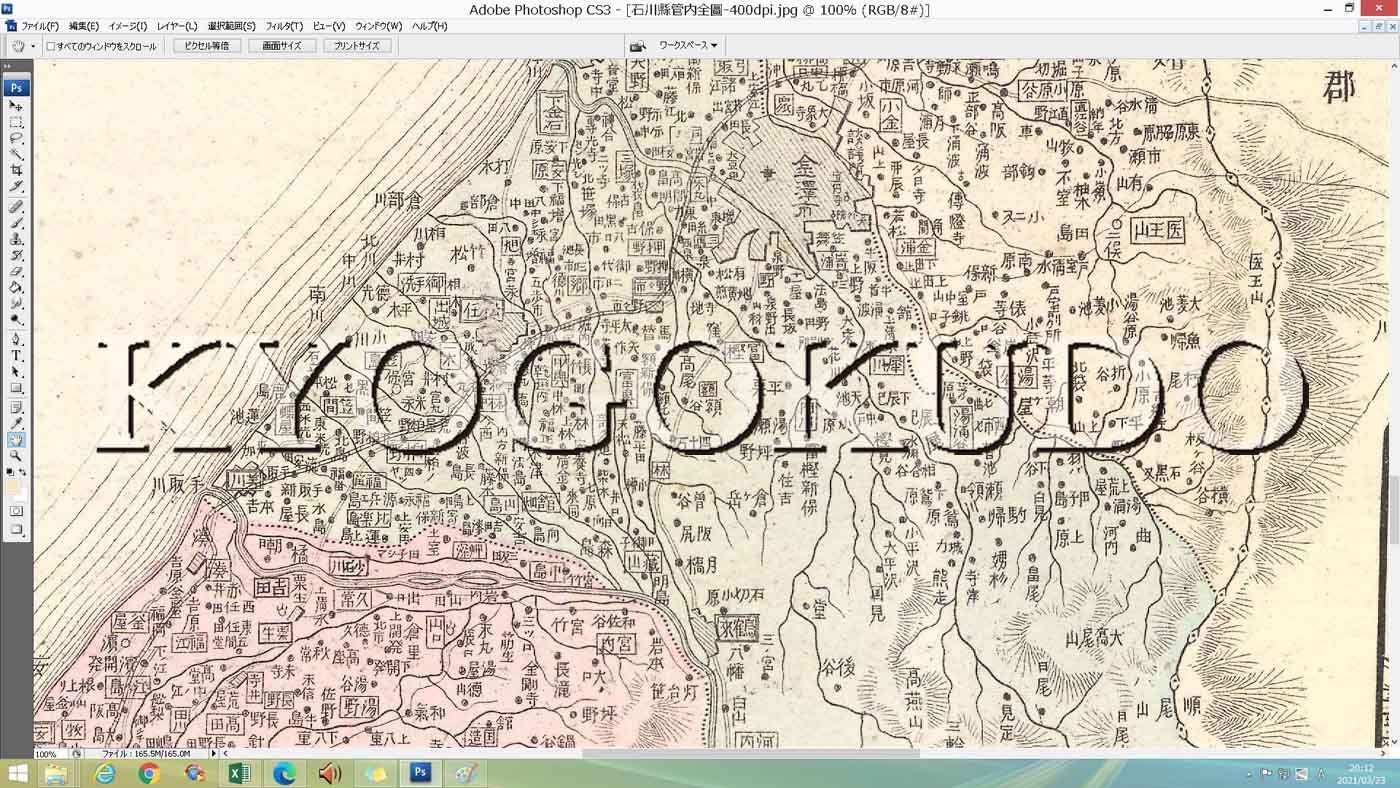
Task: Select the Notes tool
Action: pyautogui.click(x=16, y=407)
